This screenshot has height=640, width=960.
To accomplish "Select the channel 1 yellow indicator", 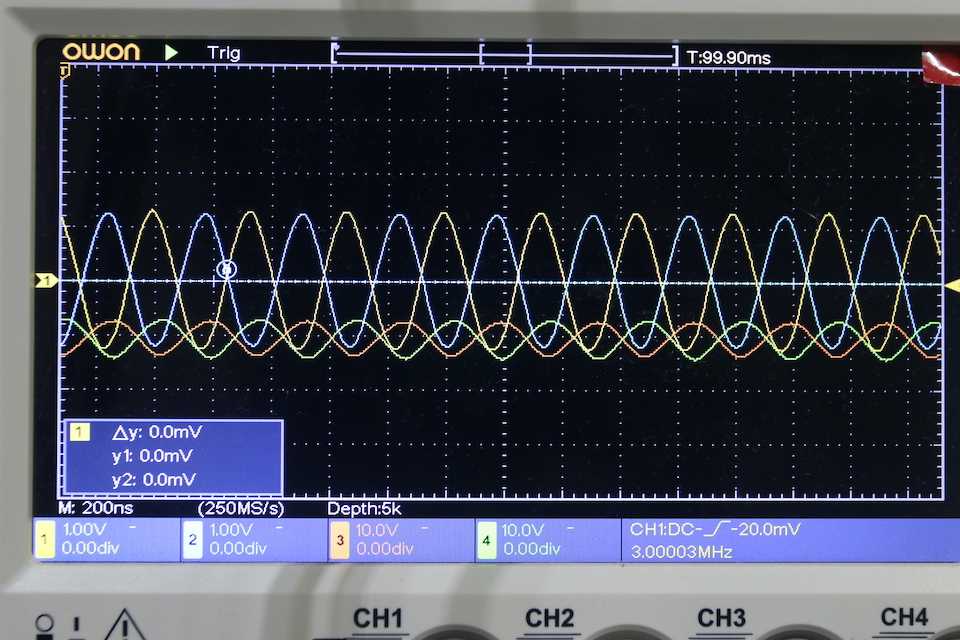I will pyautogui.click(x=45, y=540).
